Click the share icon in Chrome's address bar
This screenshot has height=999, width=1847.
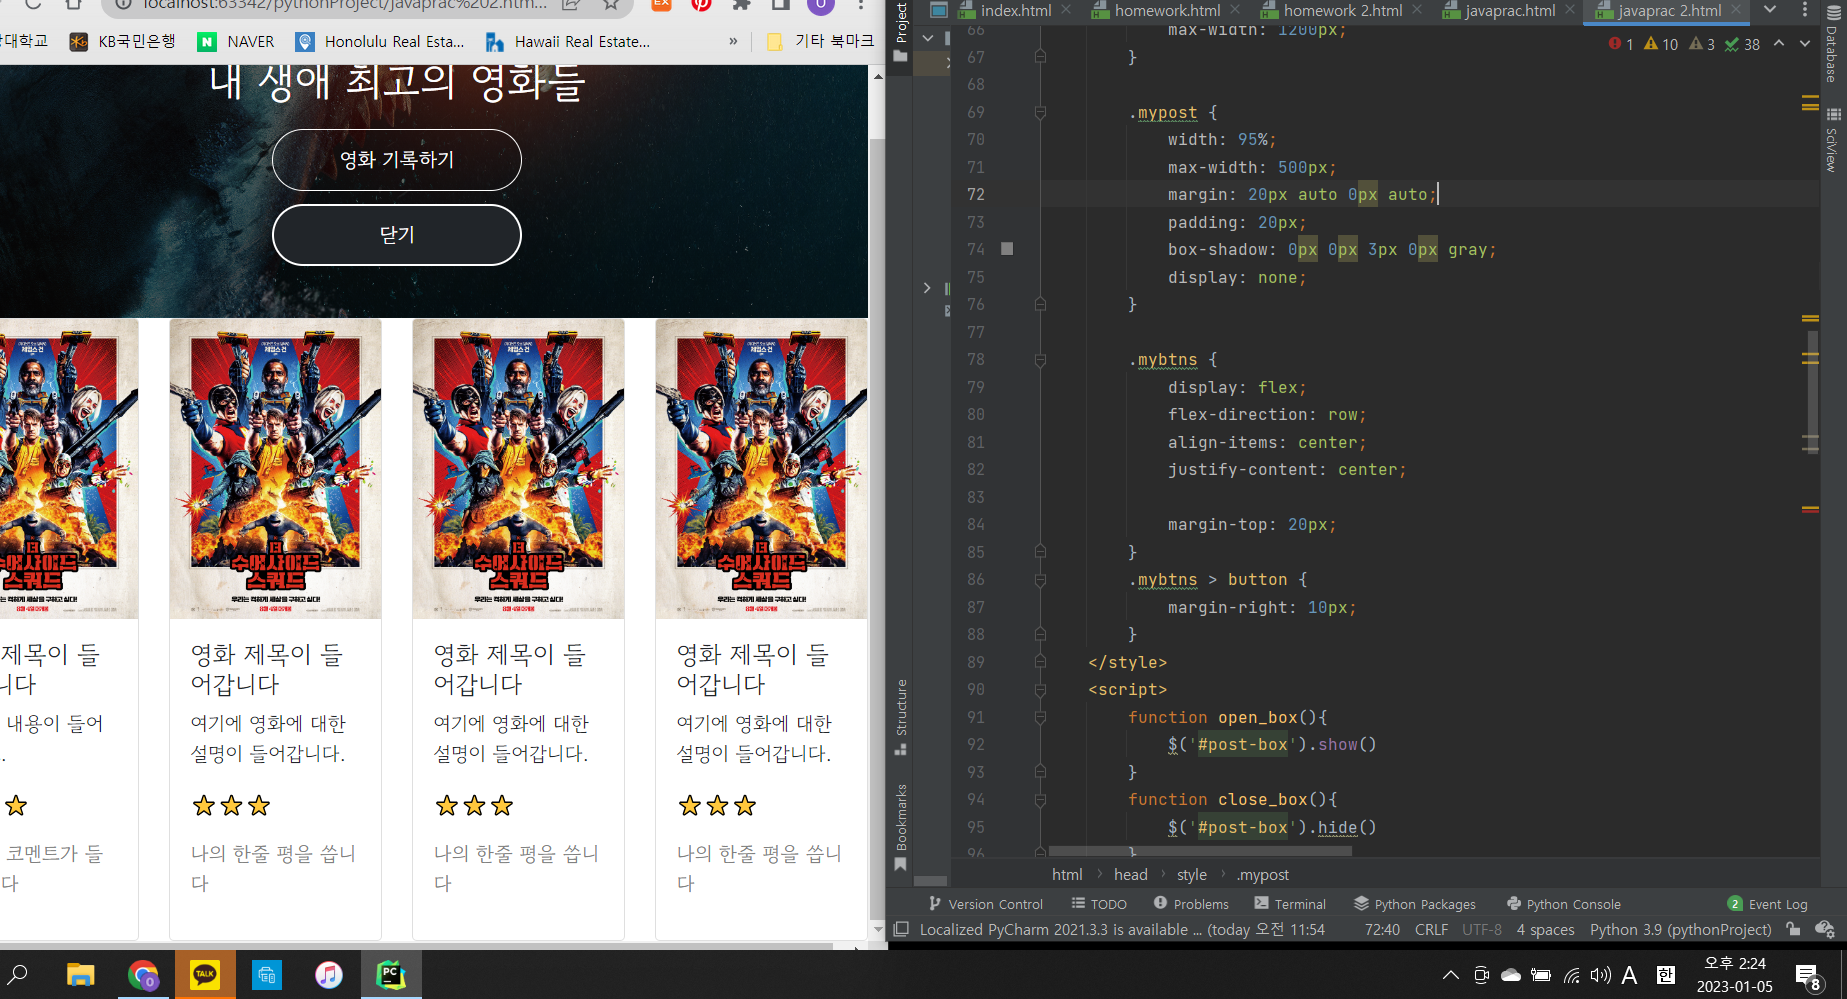pos(572,5)
